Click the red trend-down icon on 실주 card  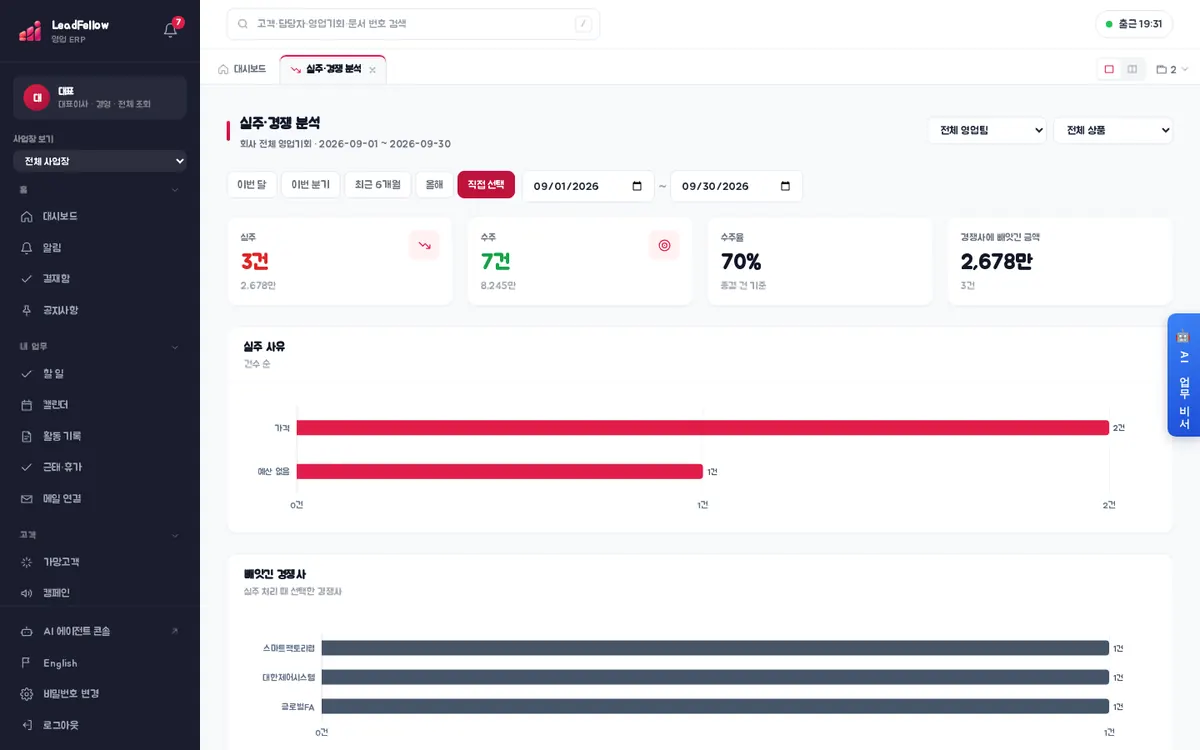coord(424,245)
